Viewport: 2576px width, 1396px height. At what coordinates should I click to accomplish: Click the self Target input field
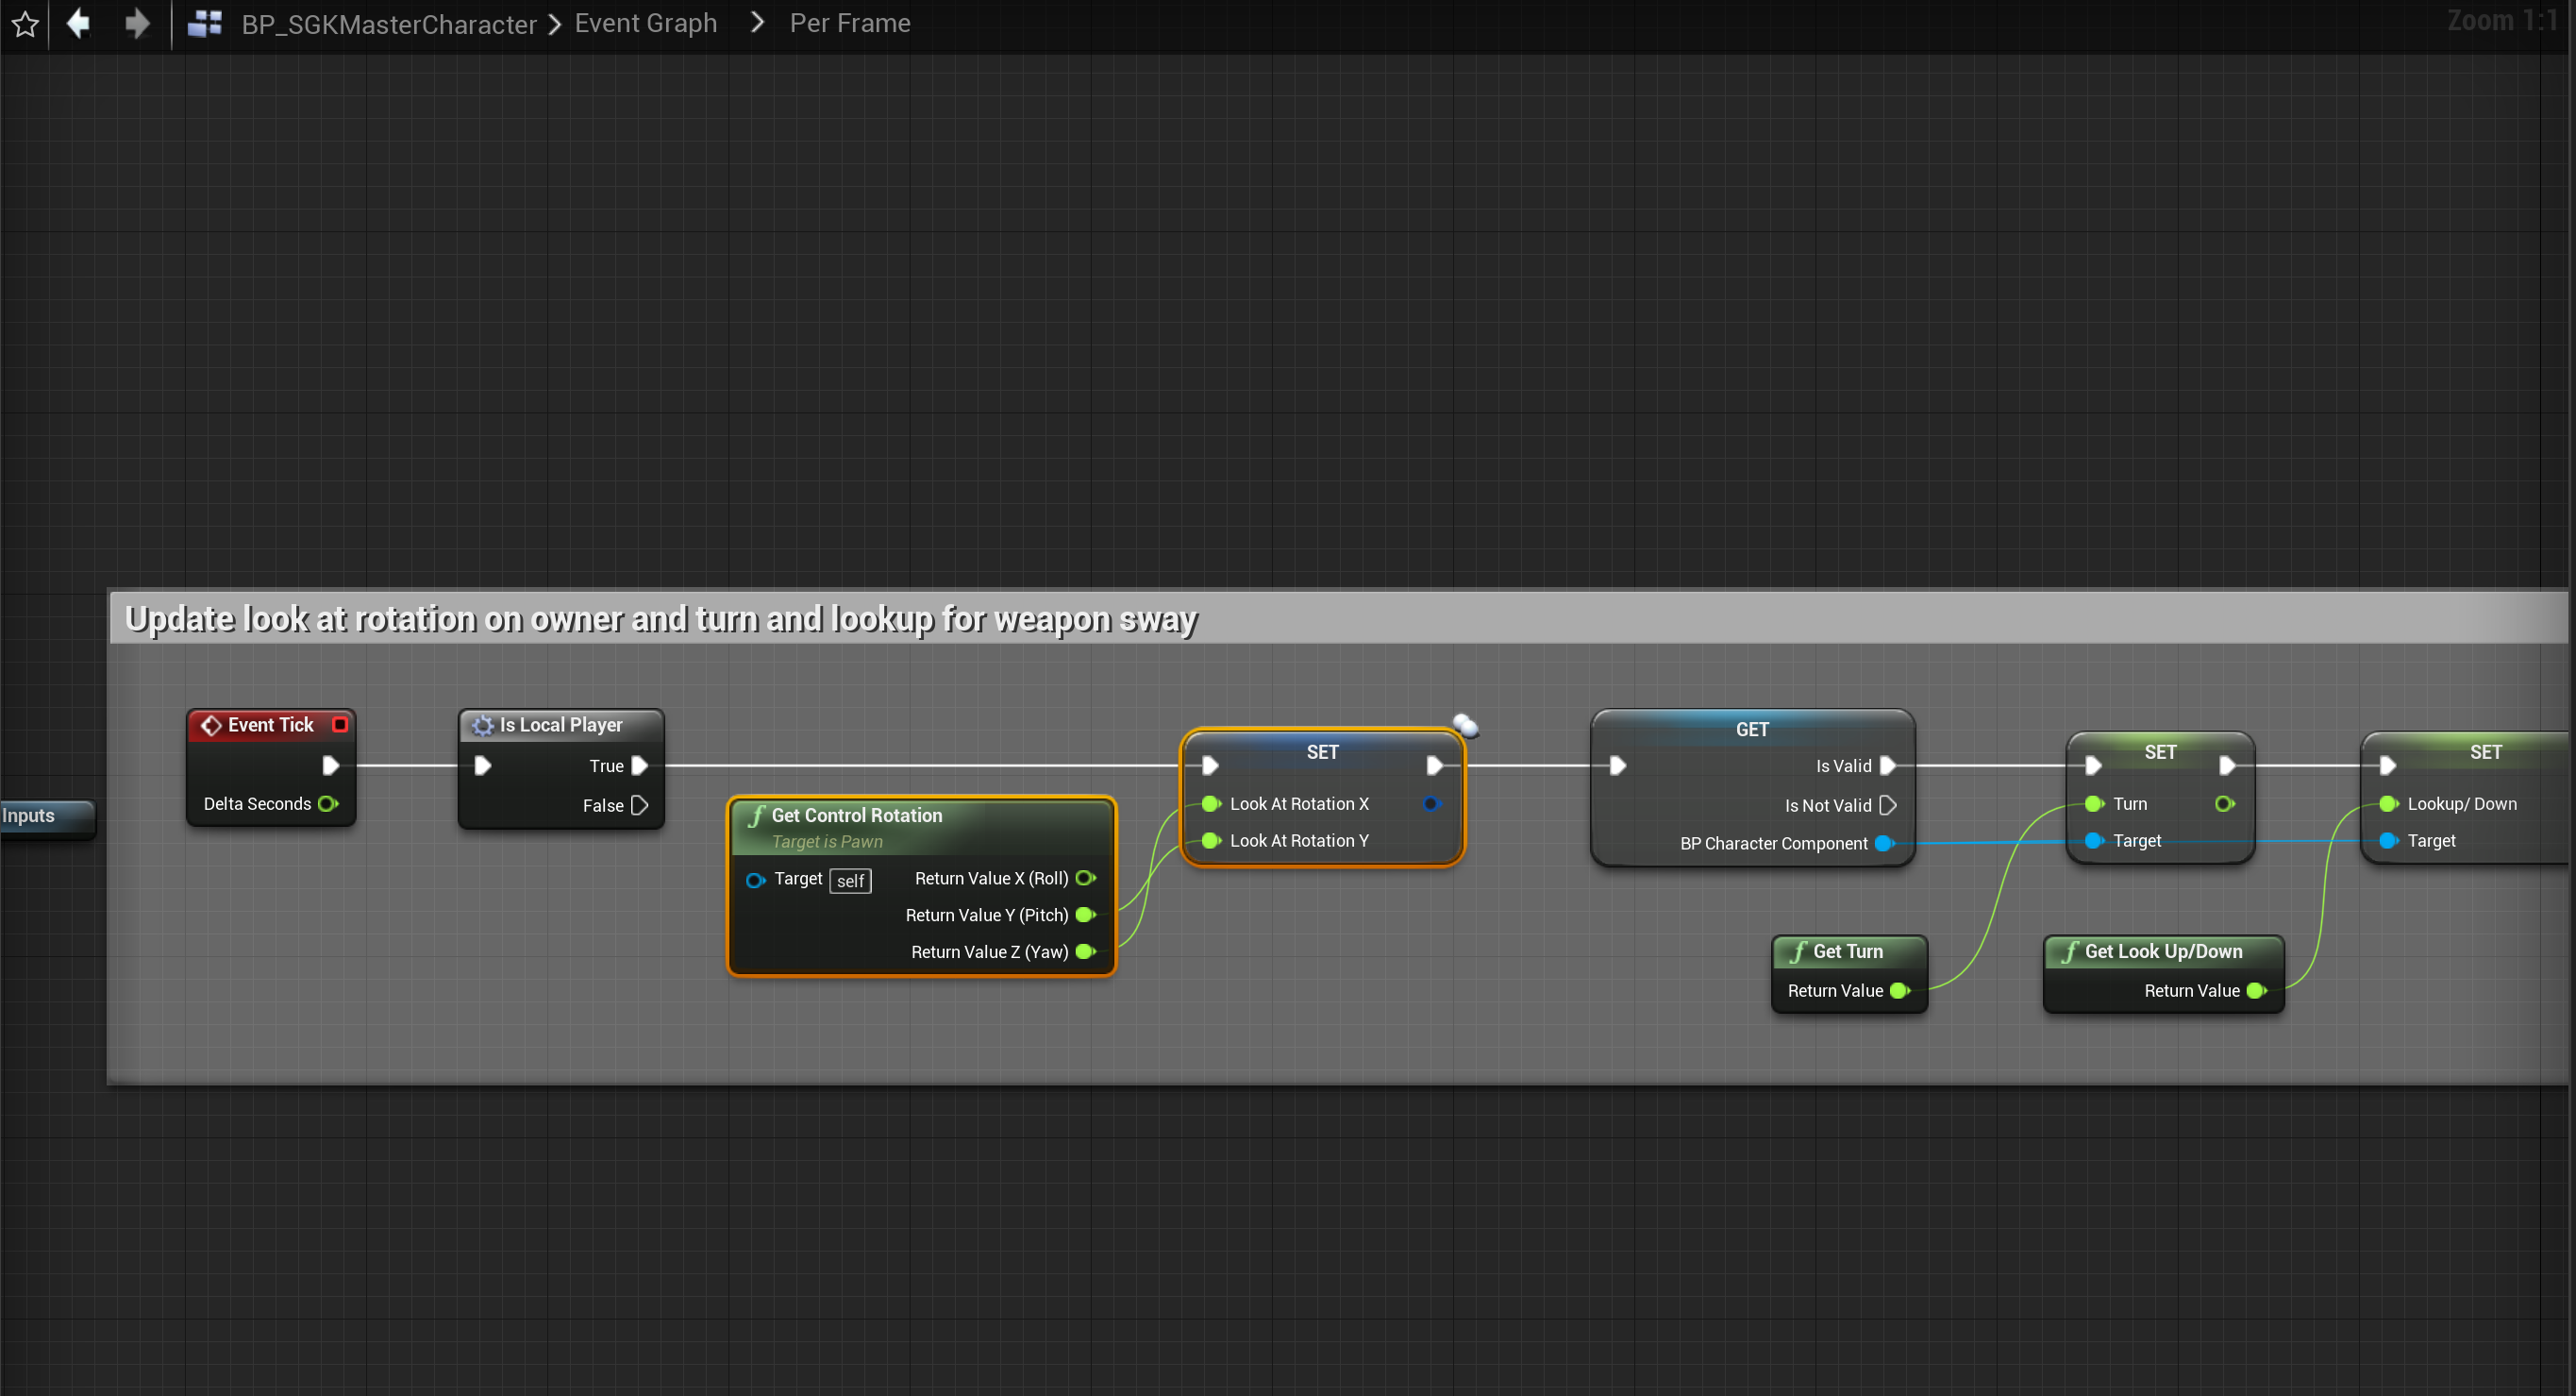tap(850, 880)
